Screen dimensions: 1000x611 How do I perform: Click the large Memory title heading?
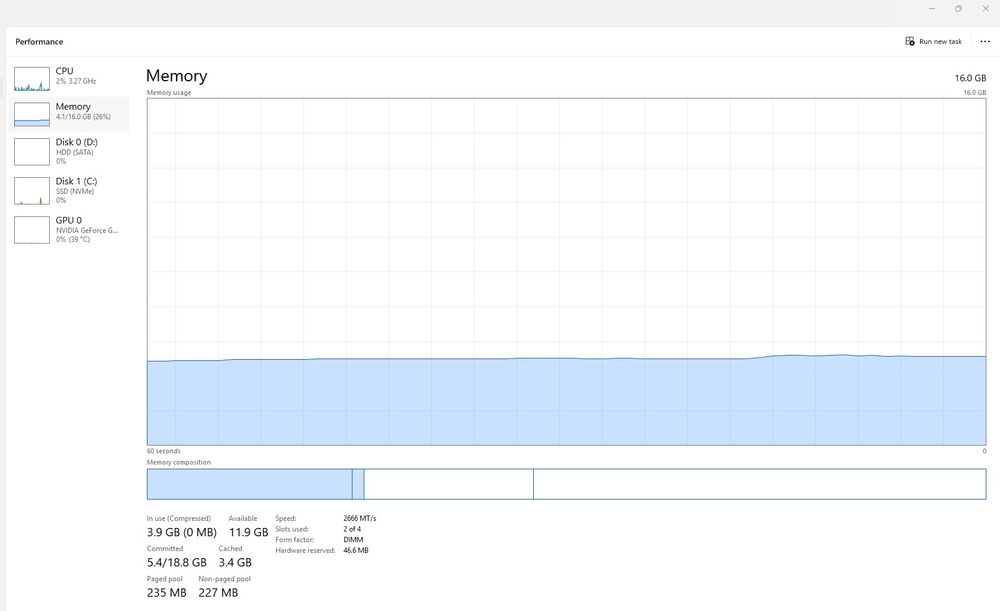point(177,76)
